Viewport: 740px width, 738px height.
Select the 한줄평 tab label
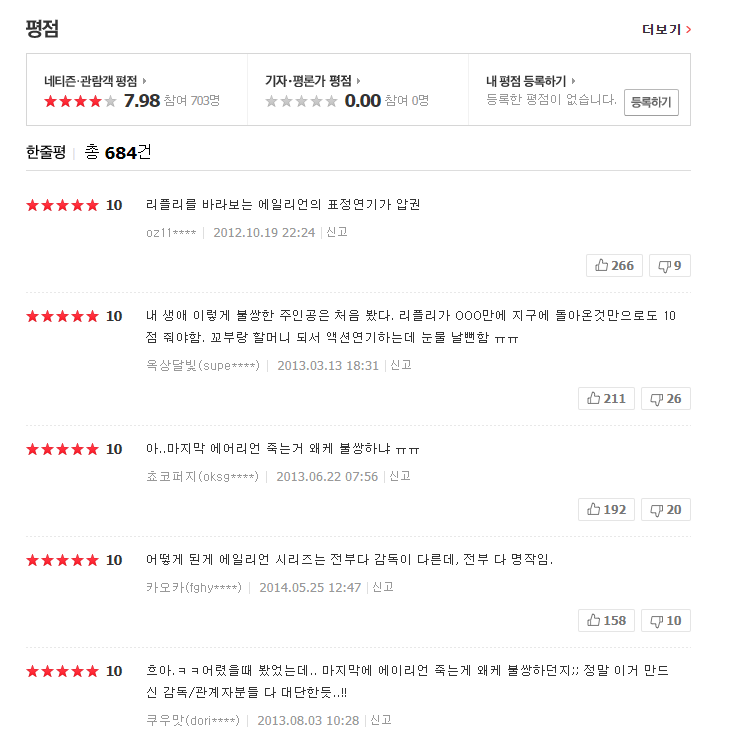click(45, 152)
